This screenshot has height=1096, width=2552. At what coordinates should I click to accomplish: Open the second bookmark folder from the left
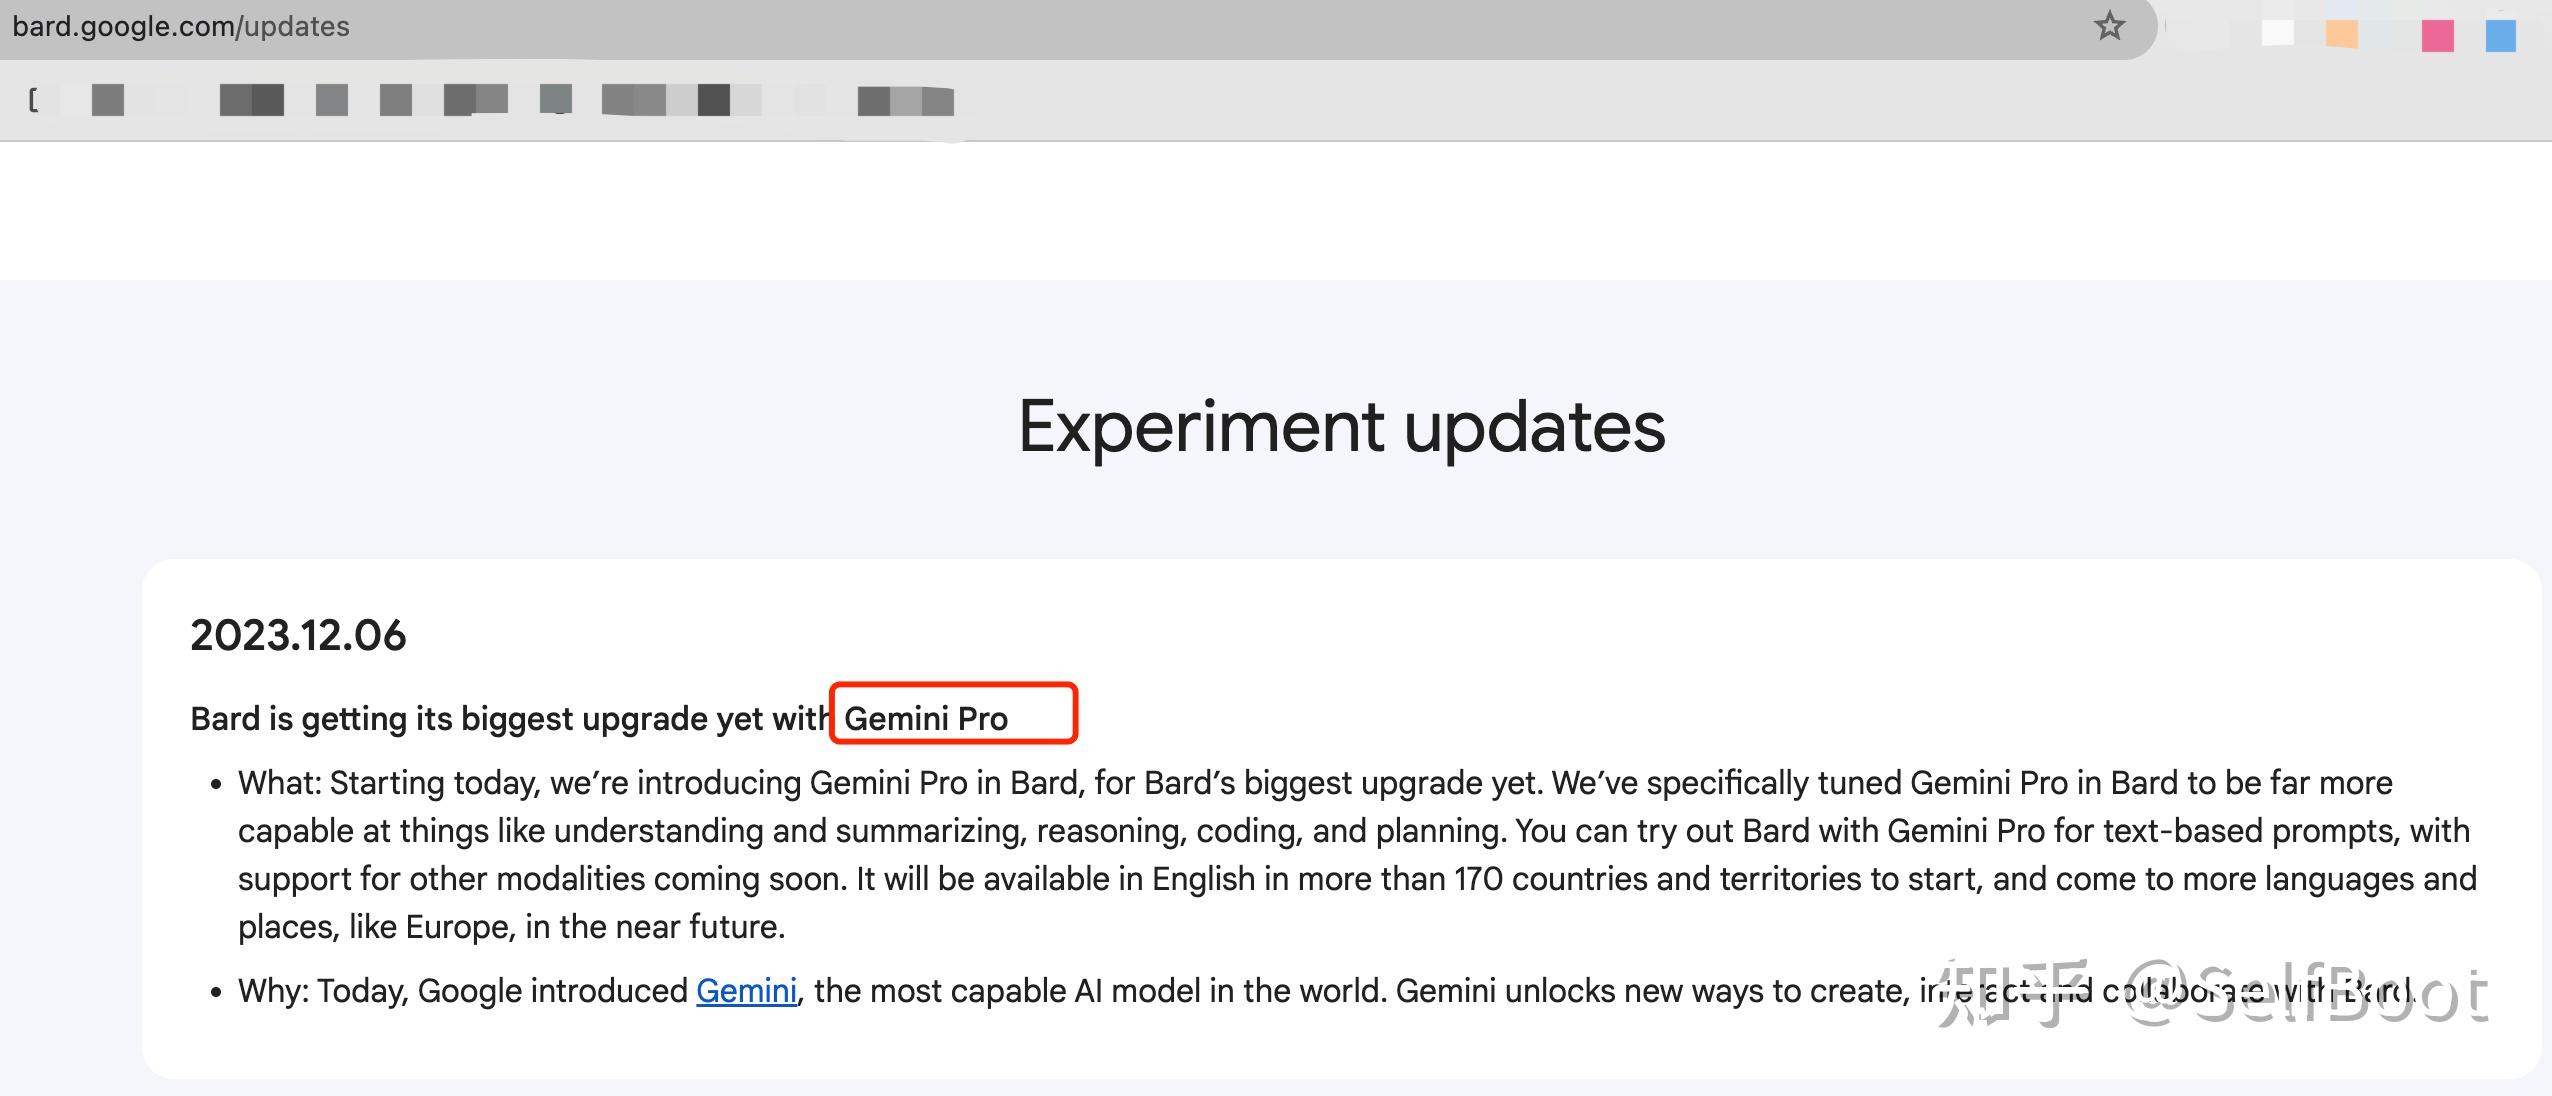(250, 100)
